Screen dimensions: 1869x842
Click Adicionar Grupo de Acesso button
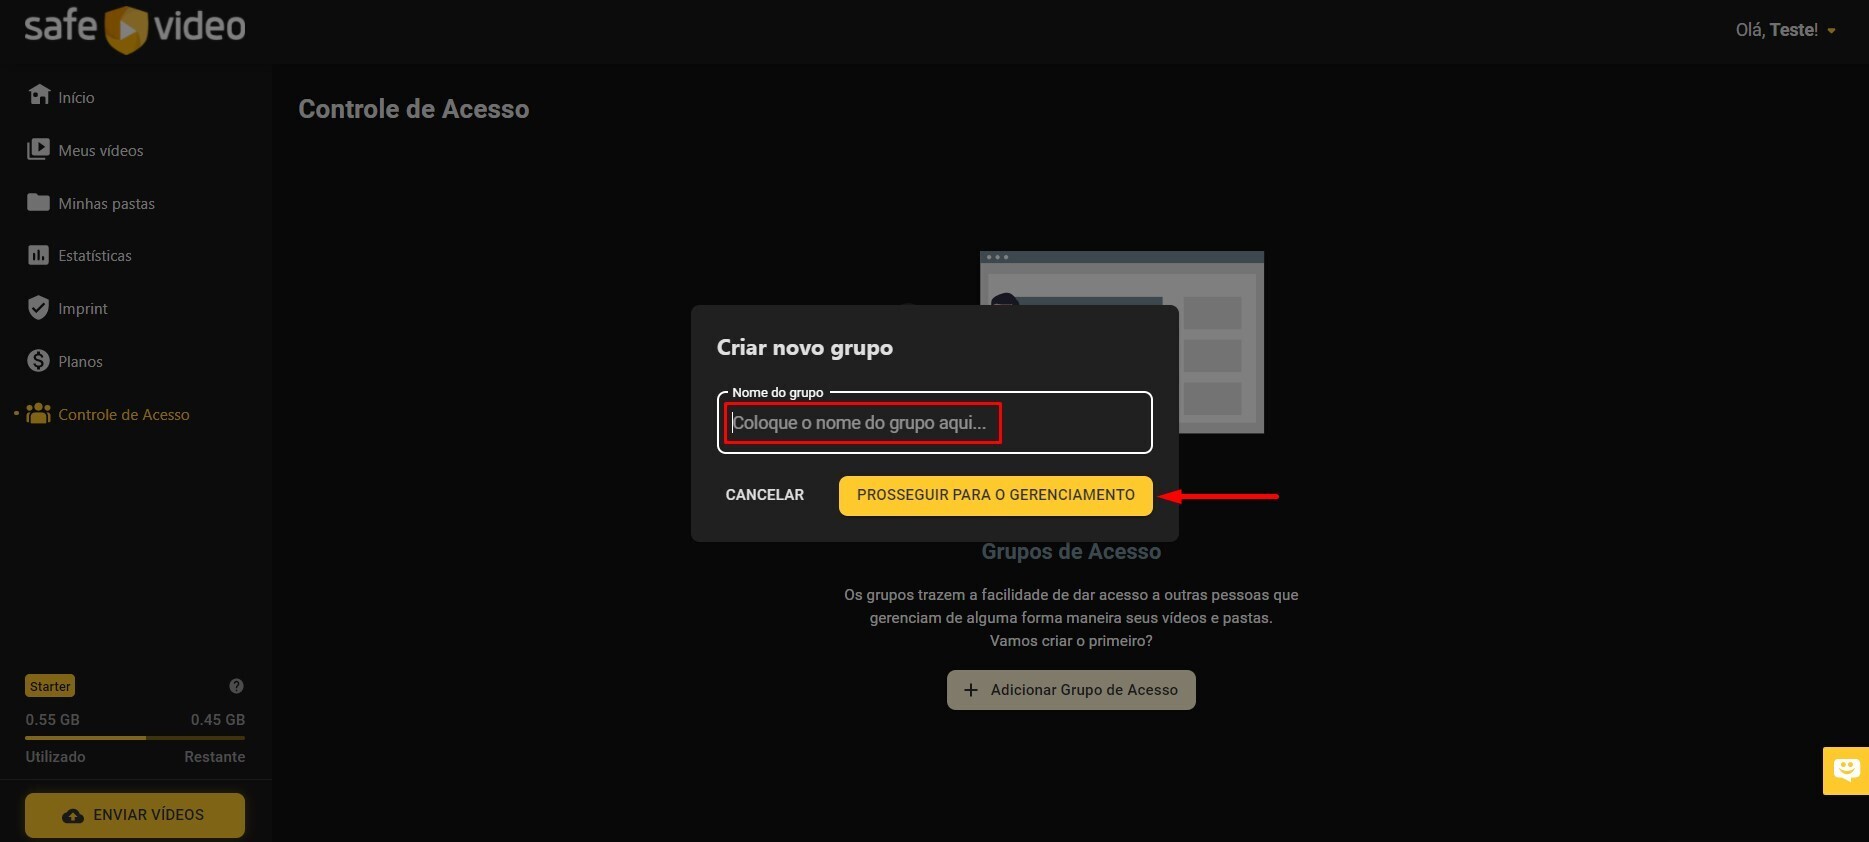coord(1071,690)
